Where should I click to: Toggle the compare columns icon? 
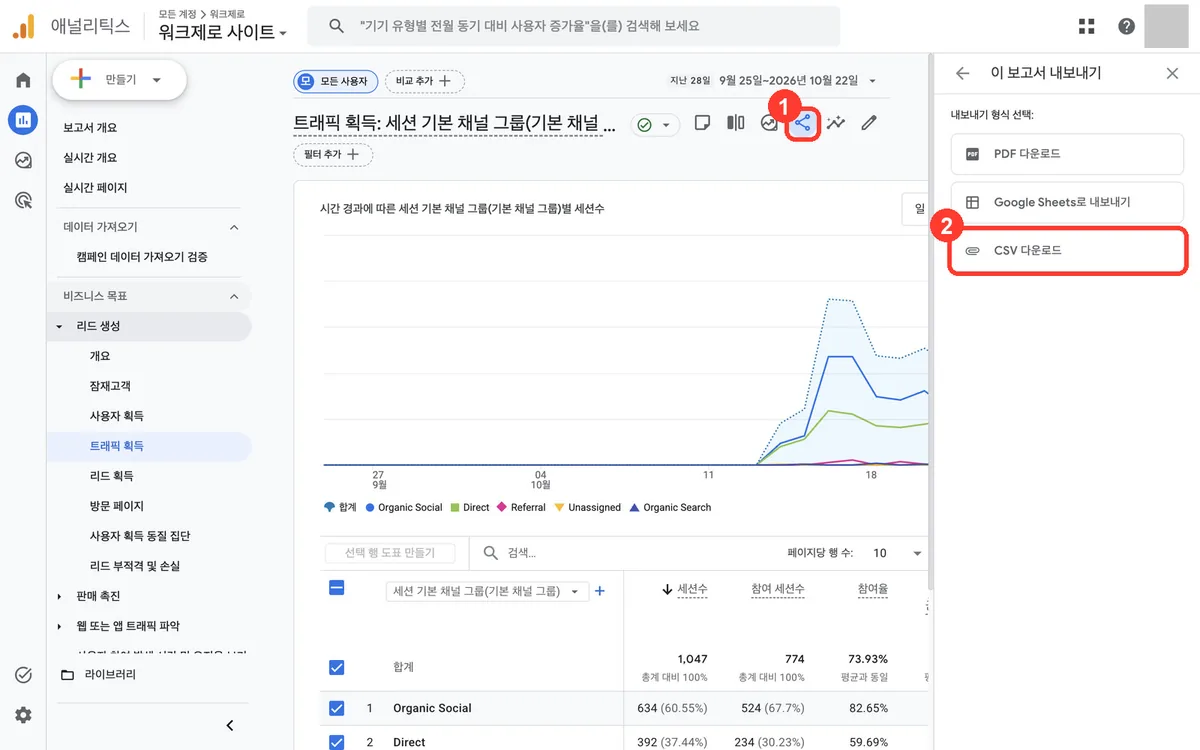pyautogui.click(x=736, y=123)
